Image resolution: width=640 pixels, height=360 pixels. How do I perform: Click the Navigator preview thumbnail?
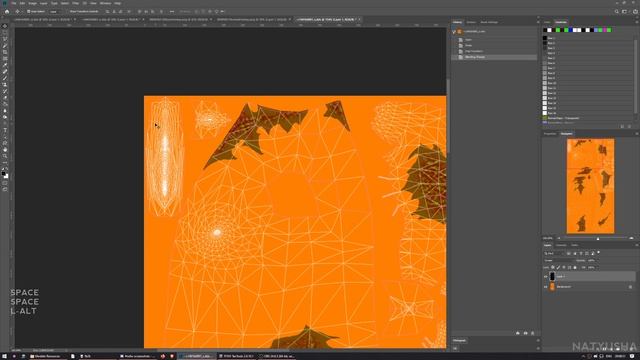(590, 186)
